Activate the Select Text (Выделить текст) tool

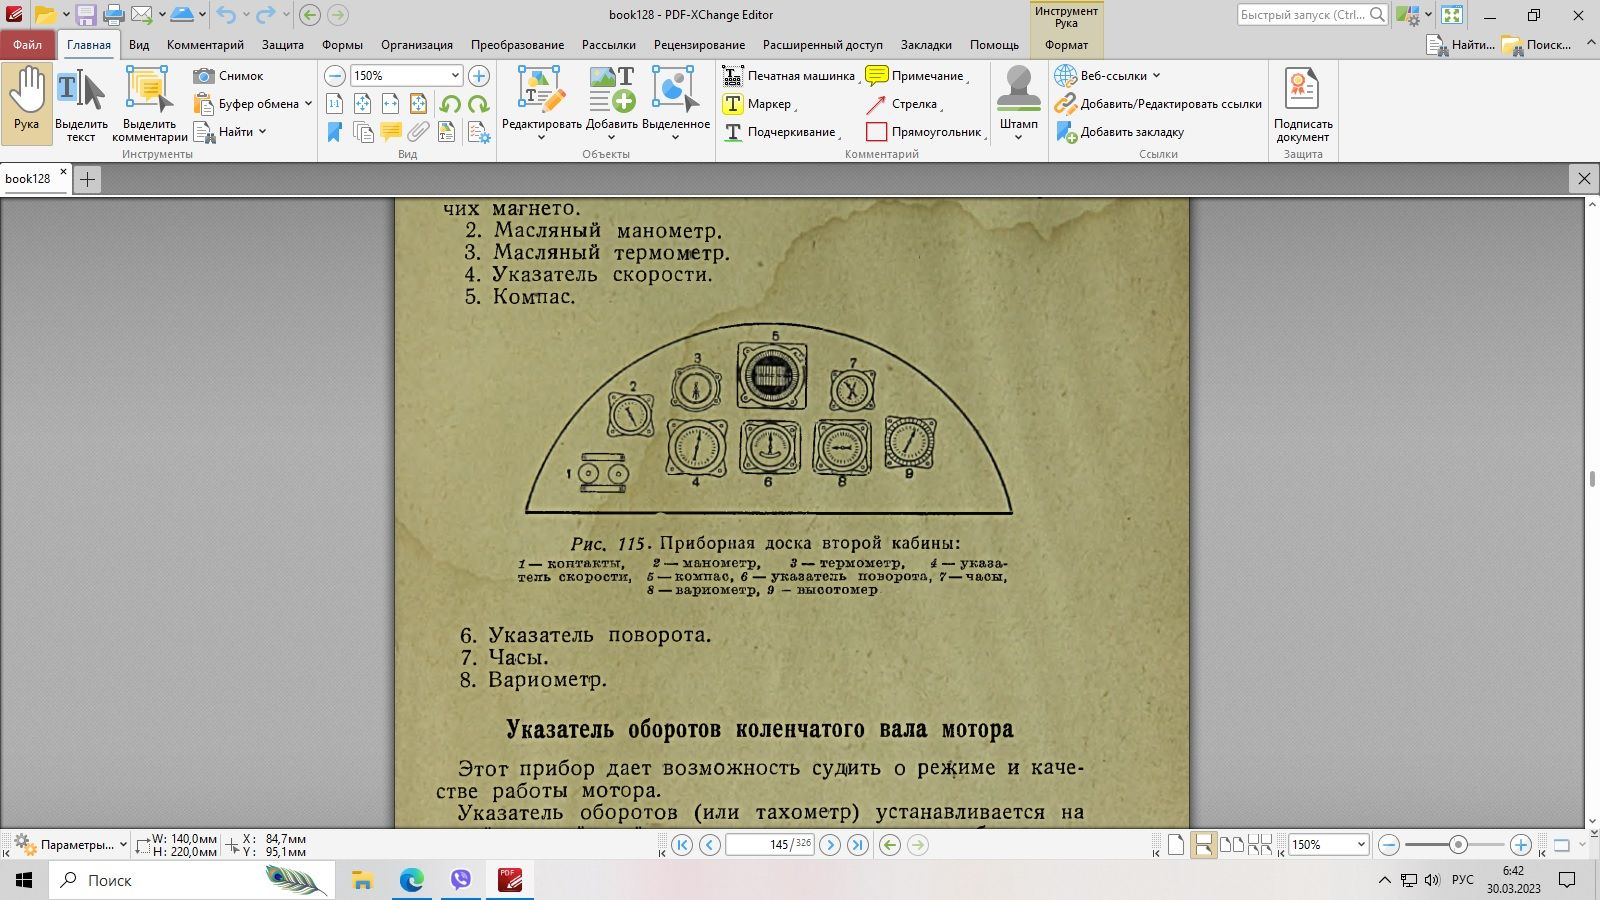(81, 103)
